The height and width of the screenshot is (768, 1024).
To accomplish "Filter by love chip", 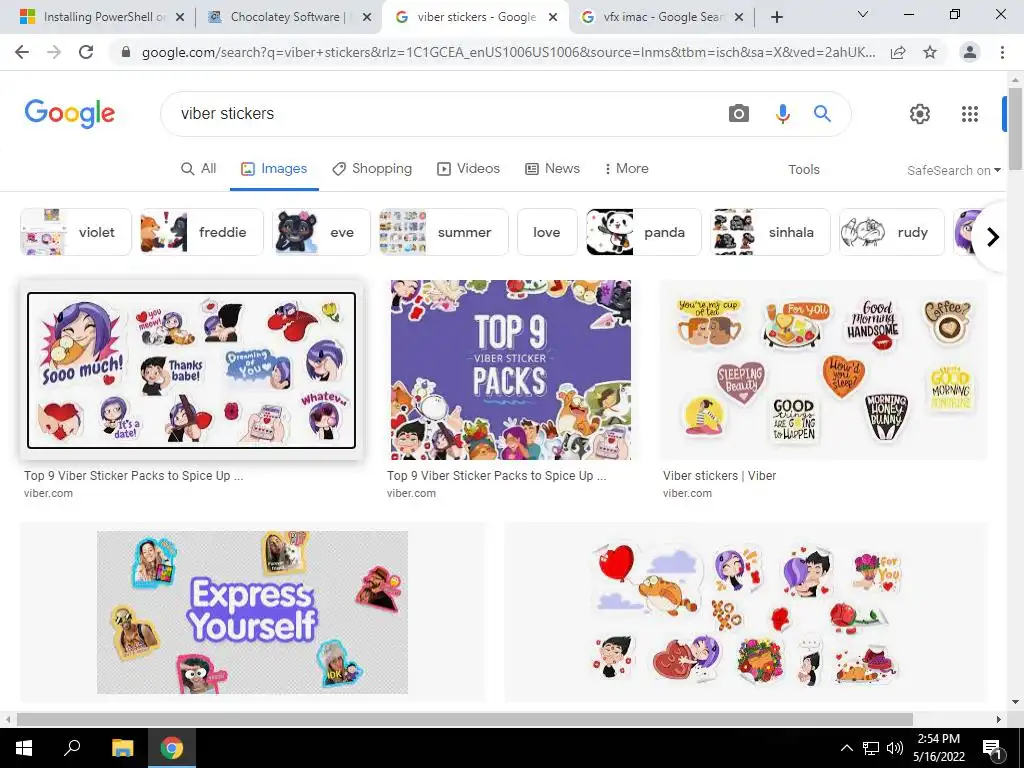I will click(x=547, y=232).
